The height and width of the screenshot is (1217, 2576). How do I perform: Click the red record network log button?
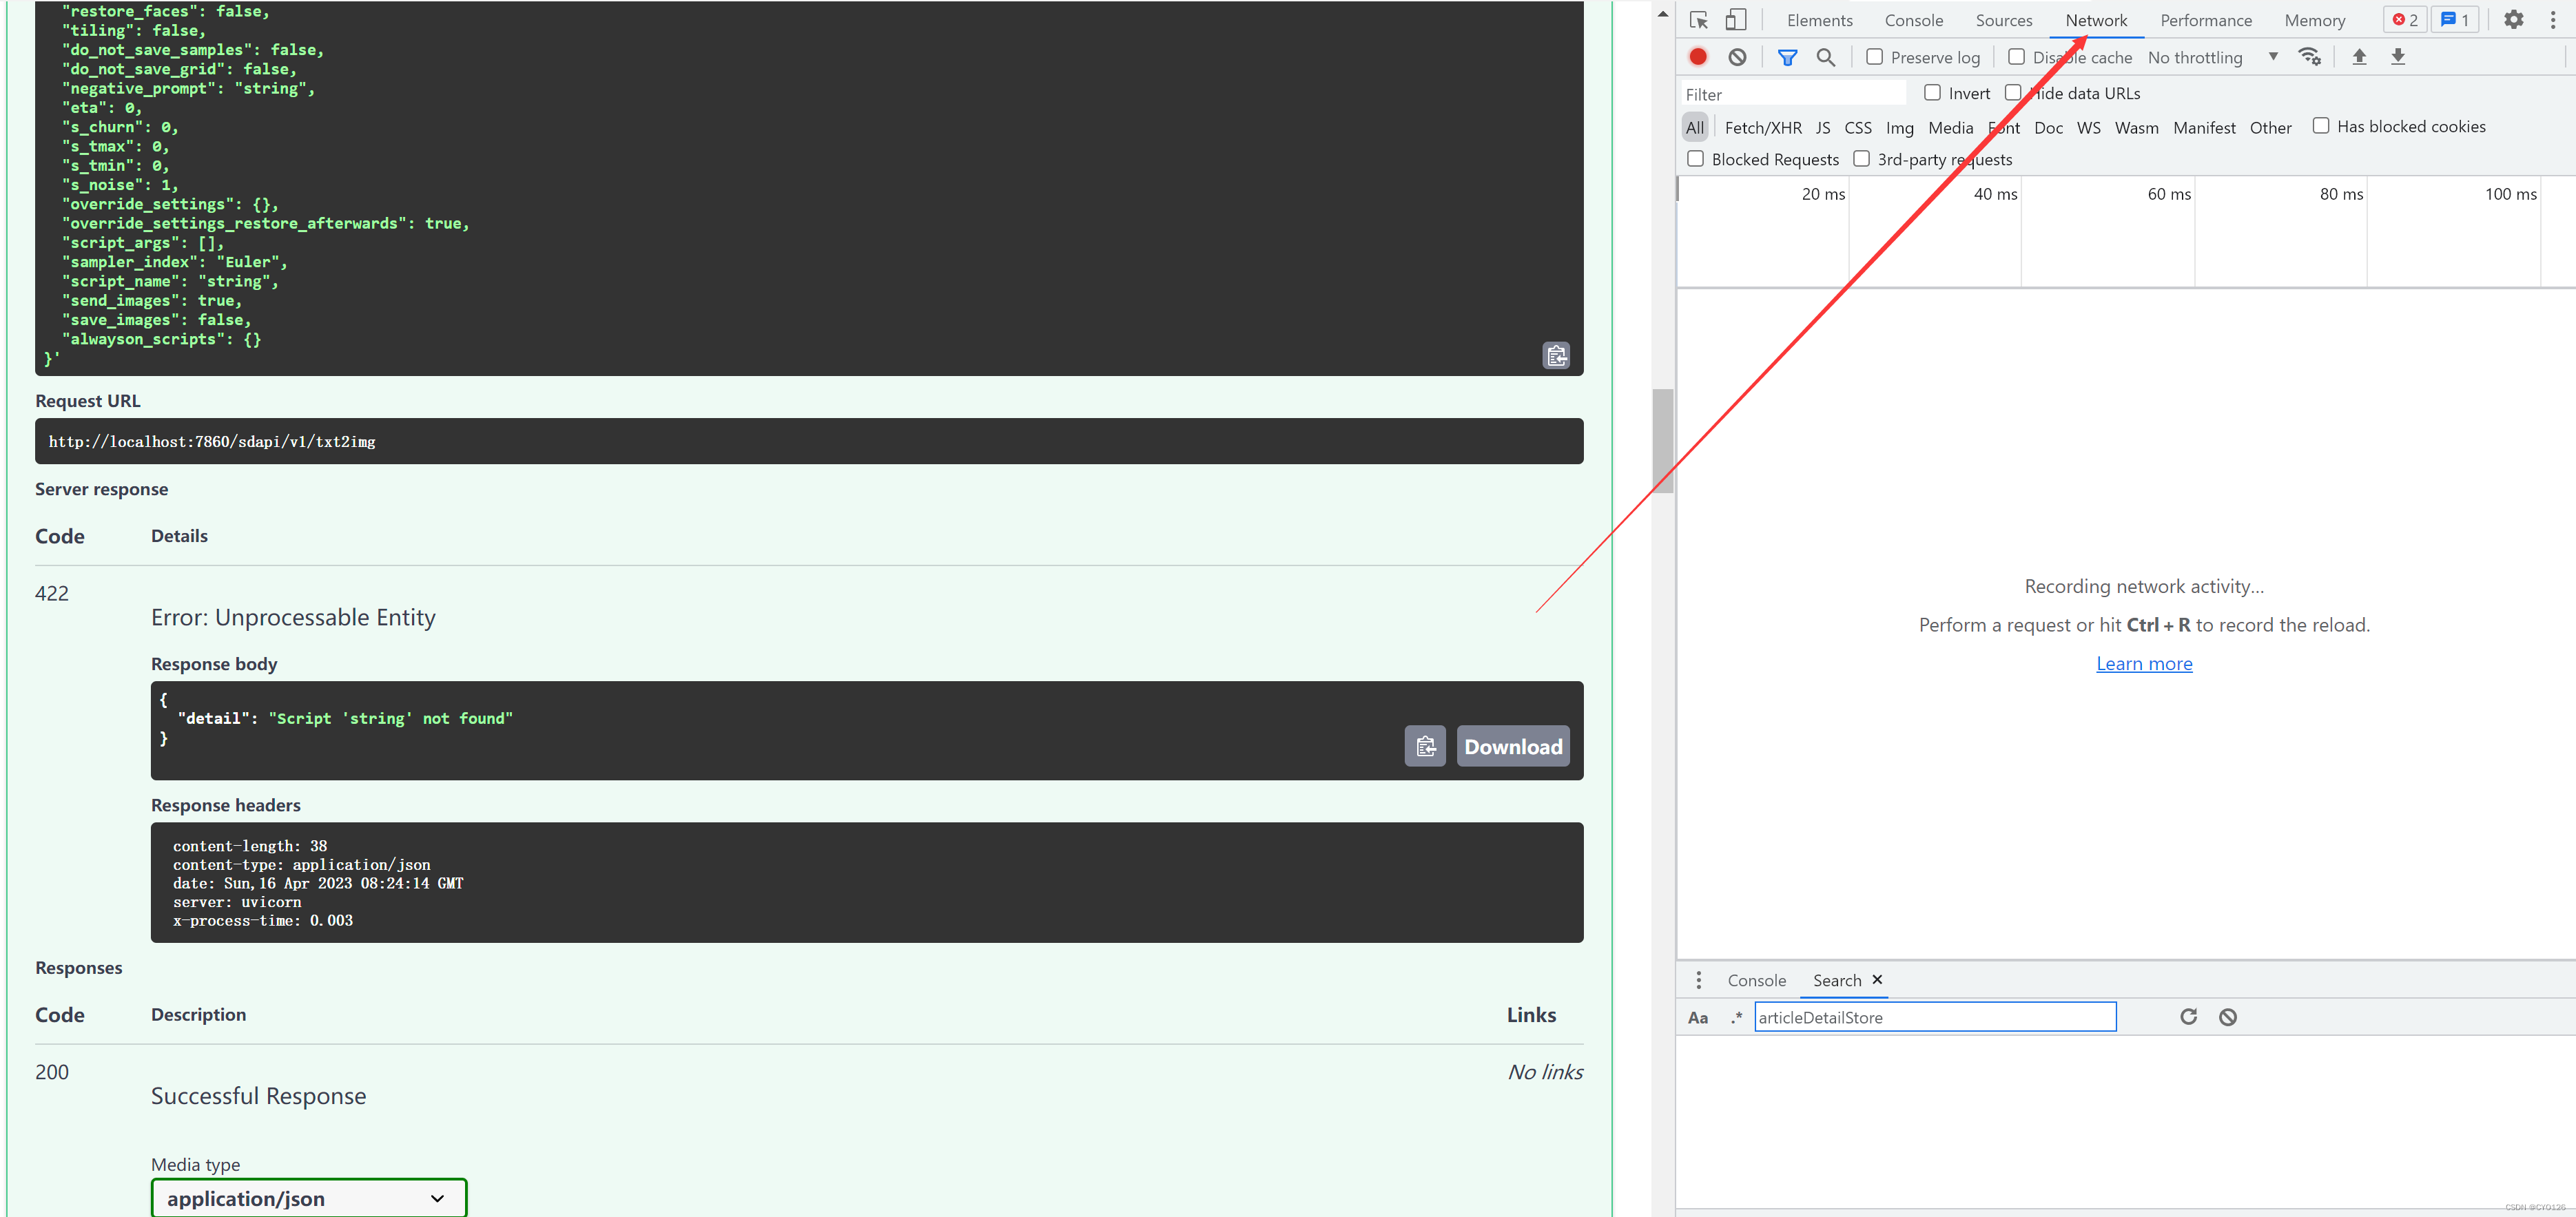(1698, 57)
